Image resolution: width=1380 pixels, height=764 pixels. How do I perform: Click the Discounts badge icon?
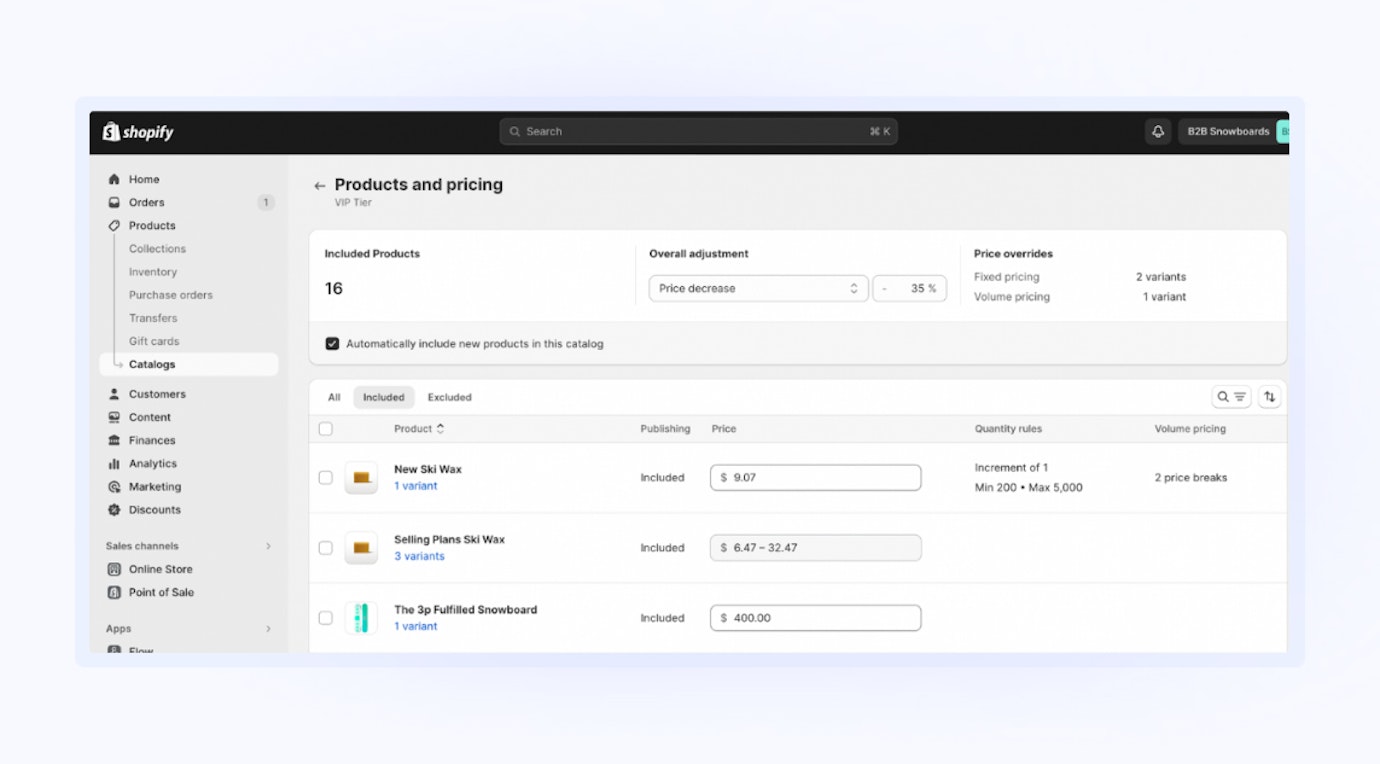(114, 509)
